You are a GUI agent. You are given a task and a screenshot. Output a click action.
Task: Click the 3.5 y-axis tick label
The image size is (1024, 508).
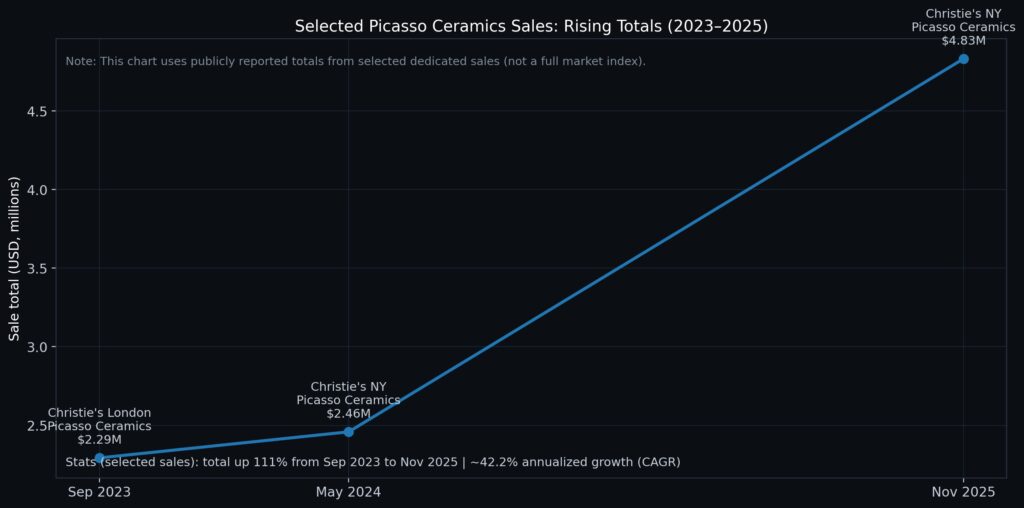tap(35, 268)
